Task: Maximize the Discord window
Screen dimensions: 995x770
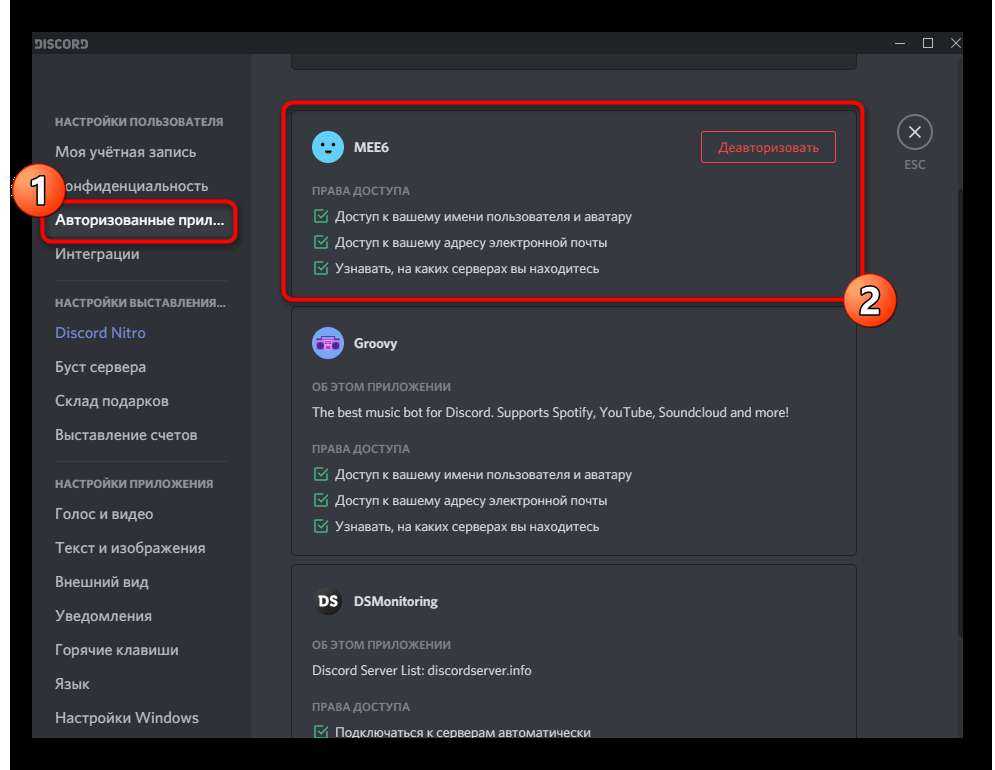Action: pos(928,43)
